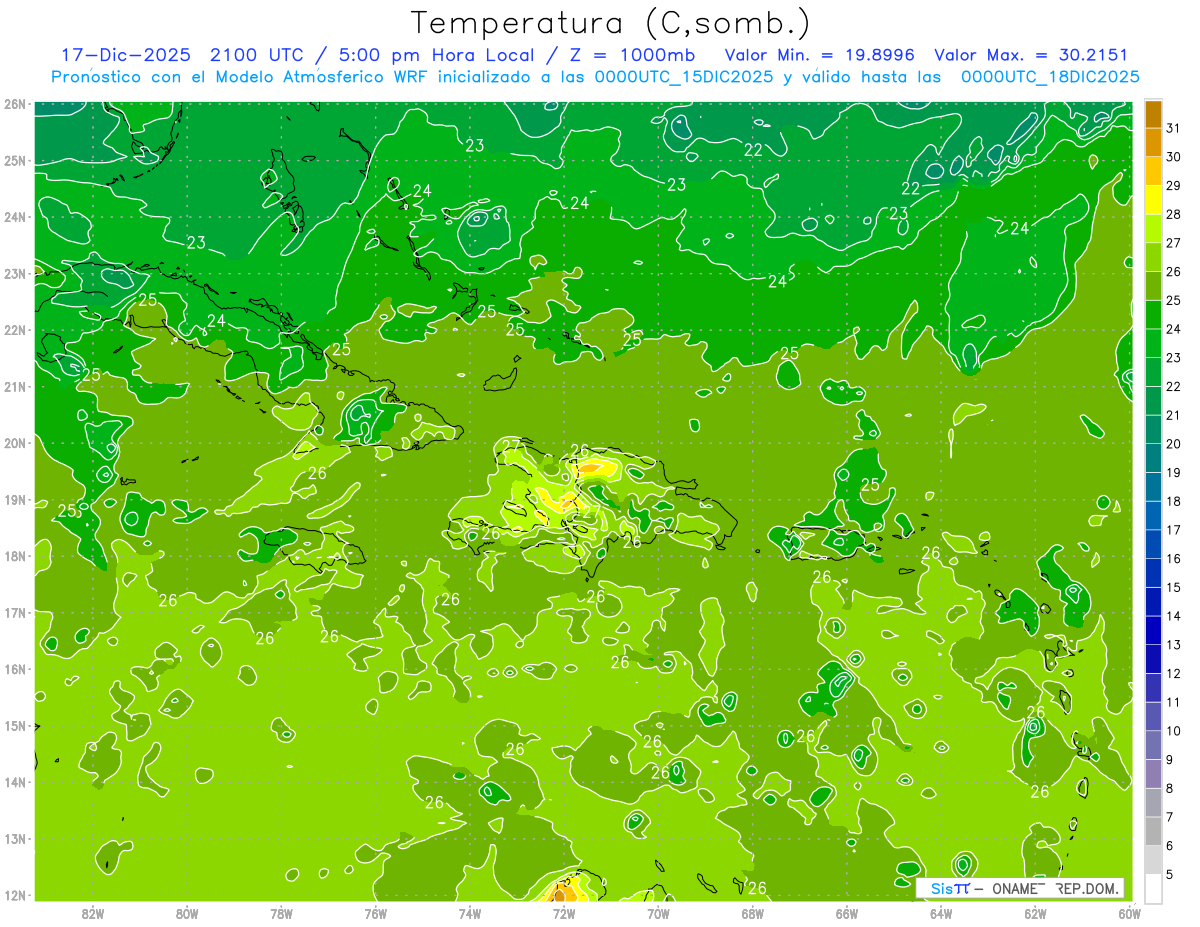The image size is (1200, 927).
Task: Click the color scale label "11"
Action: point(1173,702)
